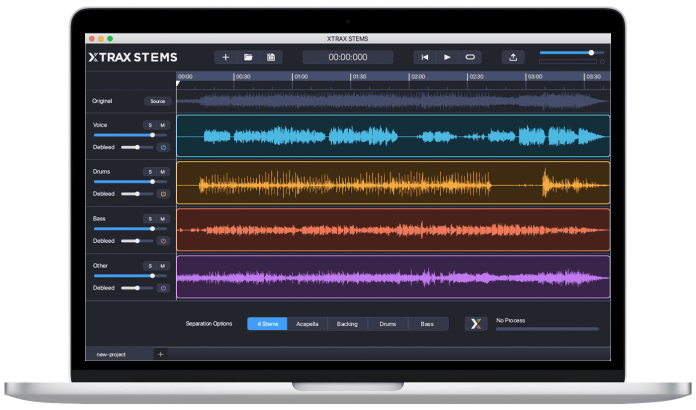The width and height of the screenshot is (696, 410).
Task: Save the project using the disk icon
Action: [271, 57]
